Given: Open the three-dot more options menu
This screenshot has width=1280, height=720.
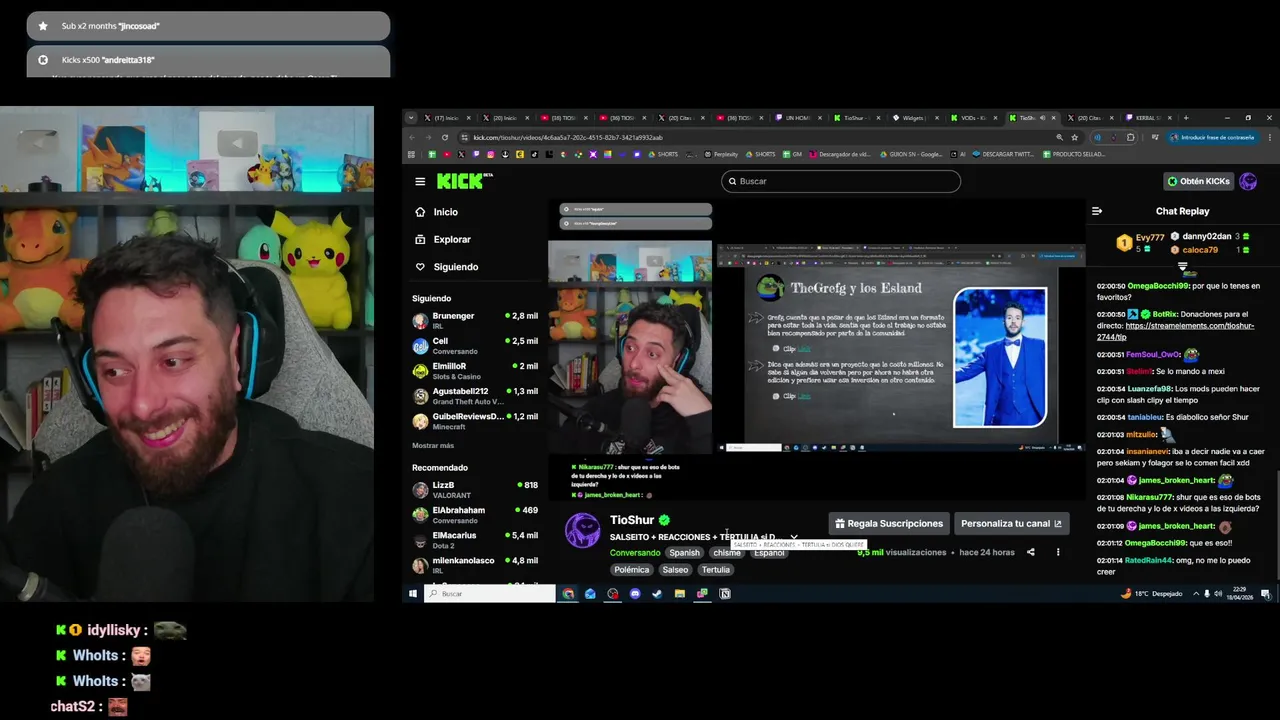Looking at the screenshot, I should [1058, 552].
